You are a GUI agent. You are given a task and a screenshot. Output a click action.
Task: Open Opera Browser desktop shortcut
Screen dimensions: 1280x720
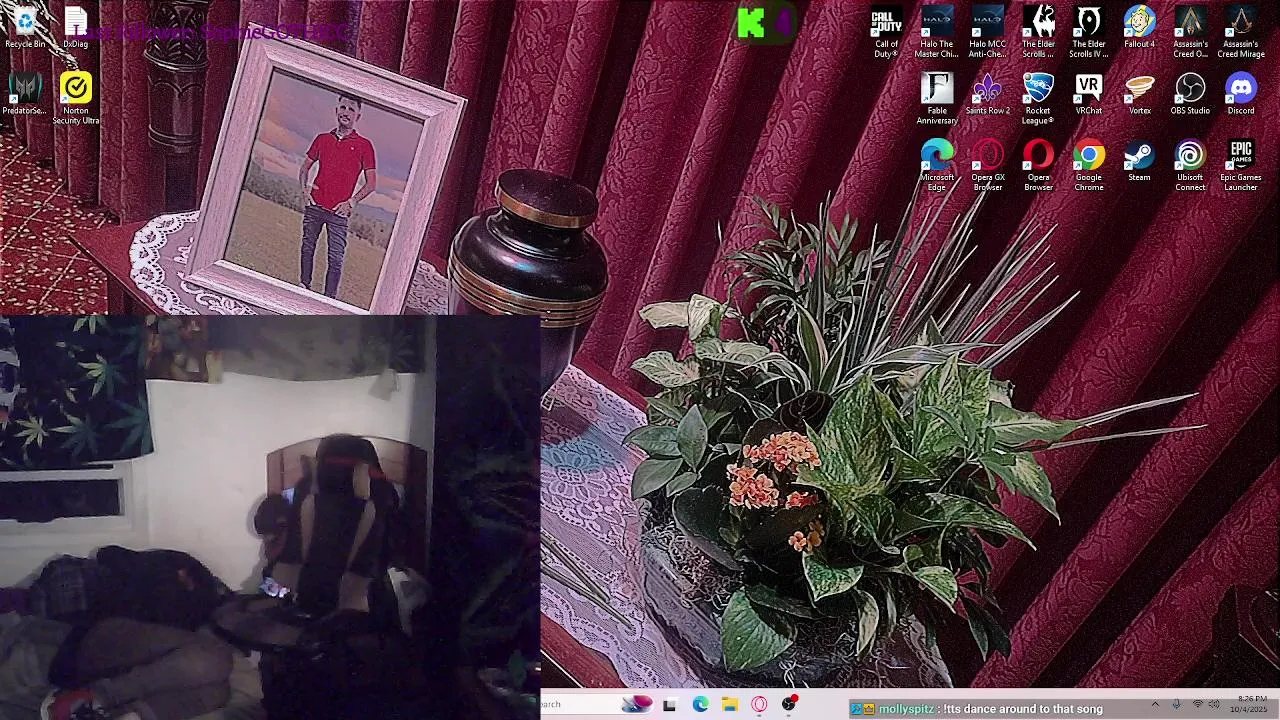[x=1038, y=165]
